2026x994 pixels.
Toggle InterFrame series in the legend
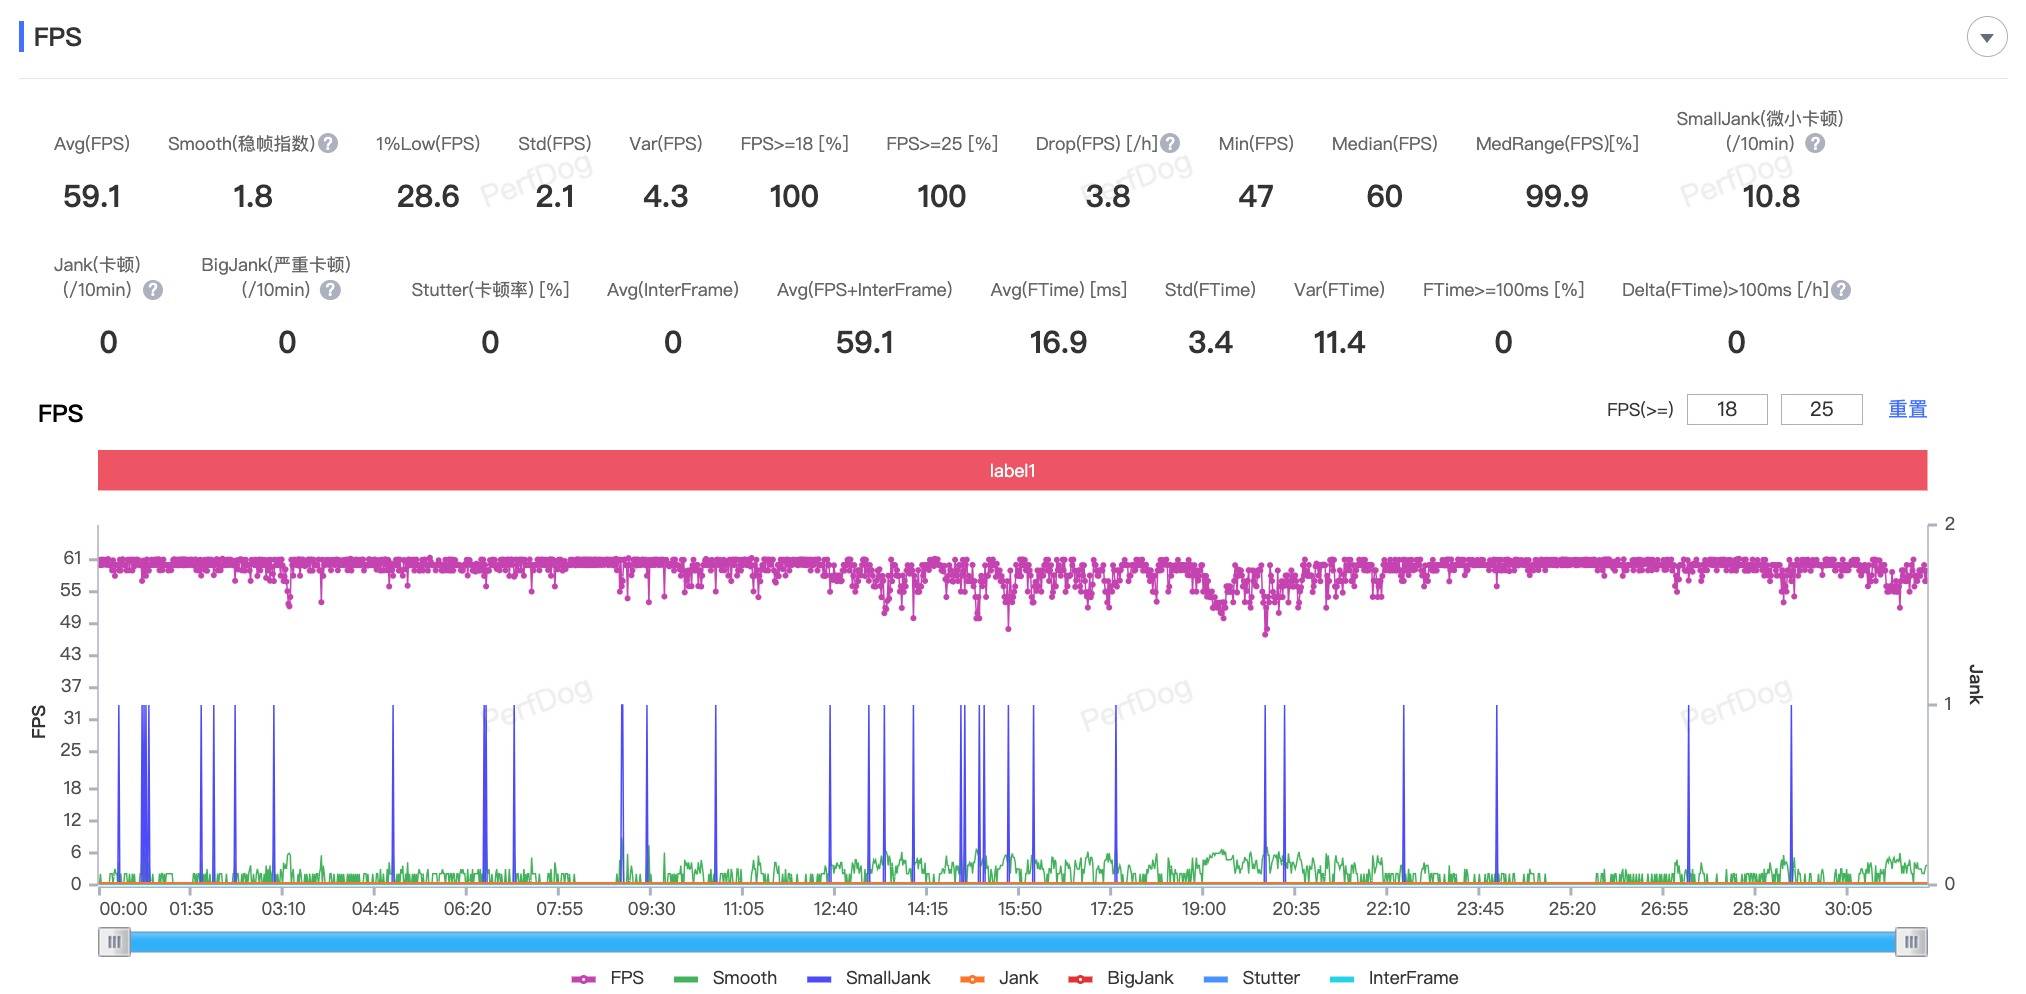click(1394, 978)
